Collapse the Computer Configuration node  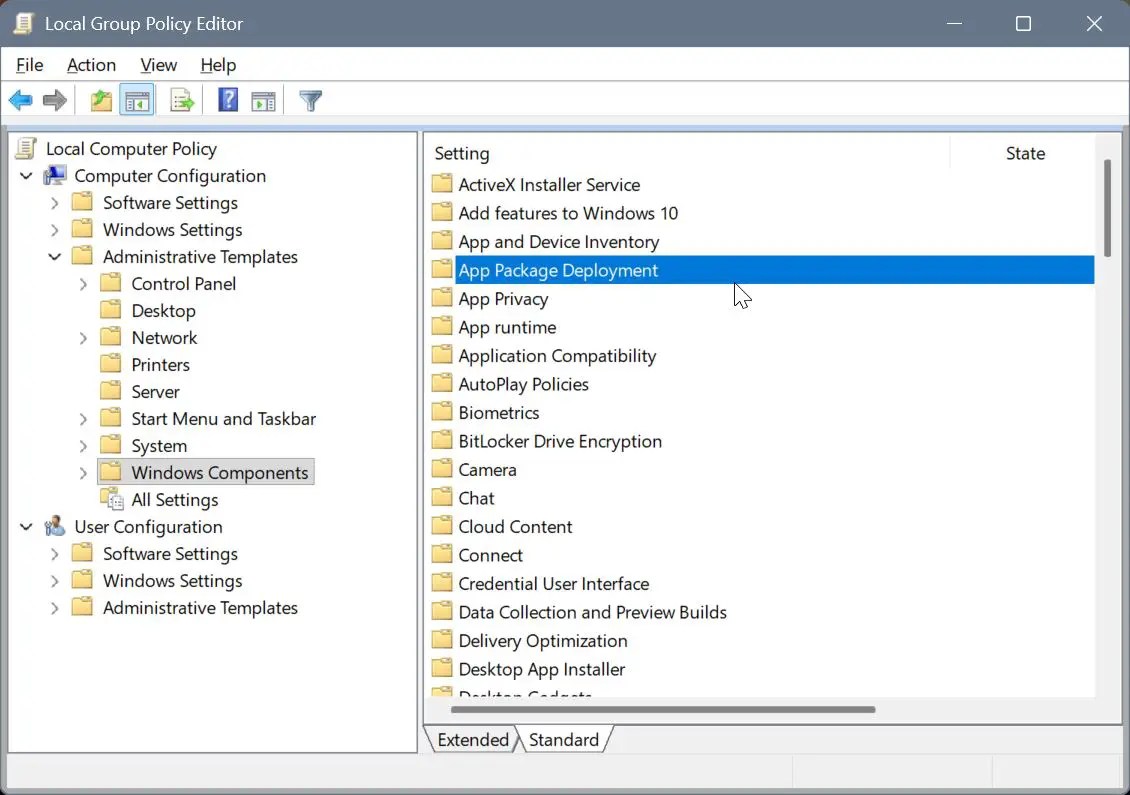tap(26, 176)
